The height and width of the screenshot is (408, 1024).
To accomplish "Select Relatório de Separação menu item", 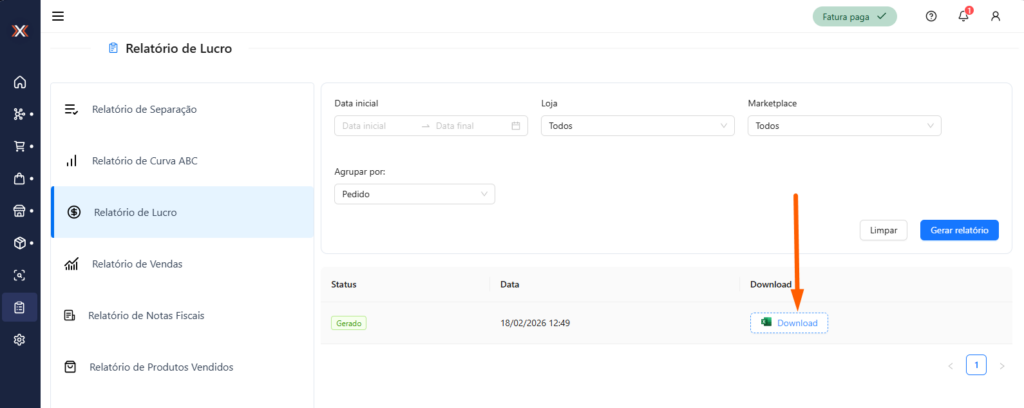I will tap(144, 109).
